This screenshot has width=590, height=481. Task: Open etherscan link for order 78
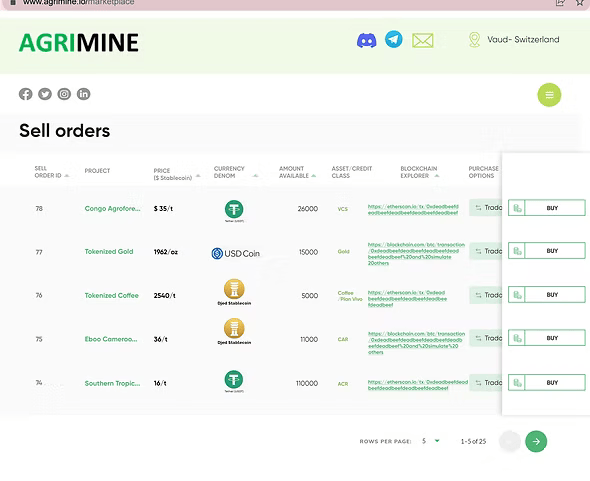[413, 210]
